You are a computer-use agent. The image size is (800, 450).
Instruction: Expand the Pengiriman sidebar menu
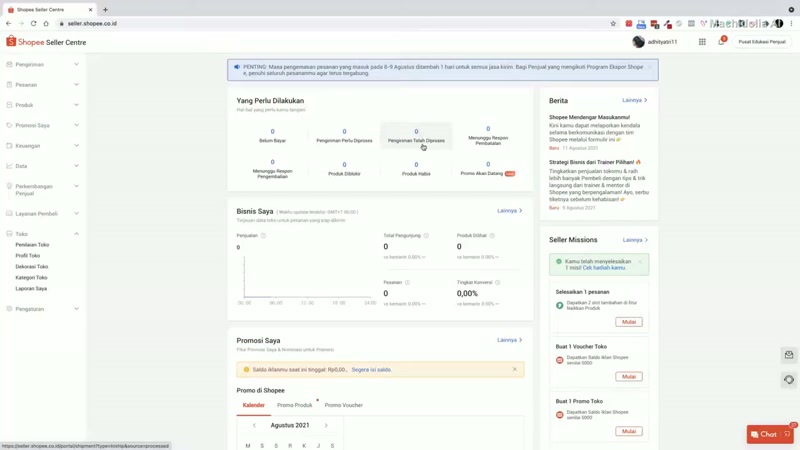(43, 64)
